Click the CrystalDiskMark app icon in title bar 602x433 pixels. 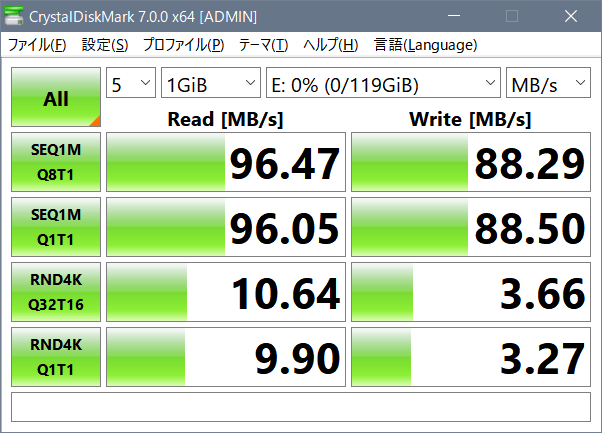13,16
